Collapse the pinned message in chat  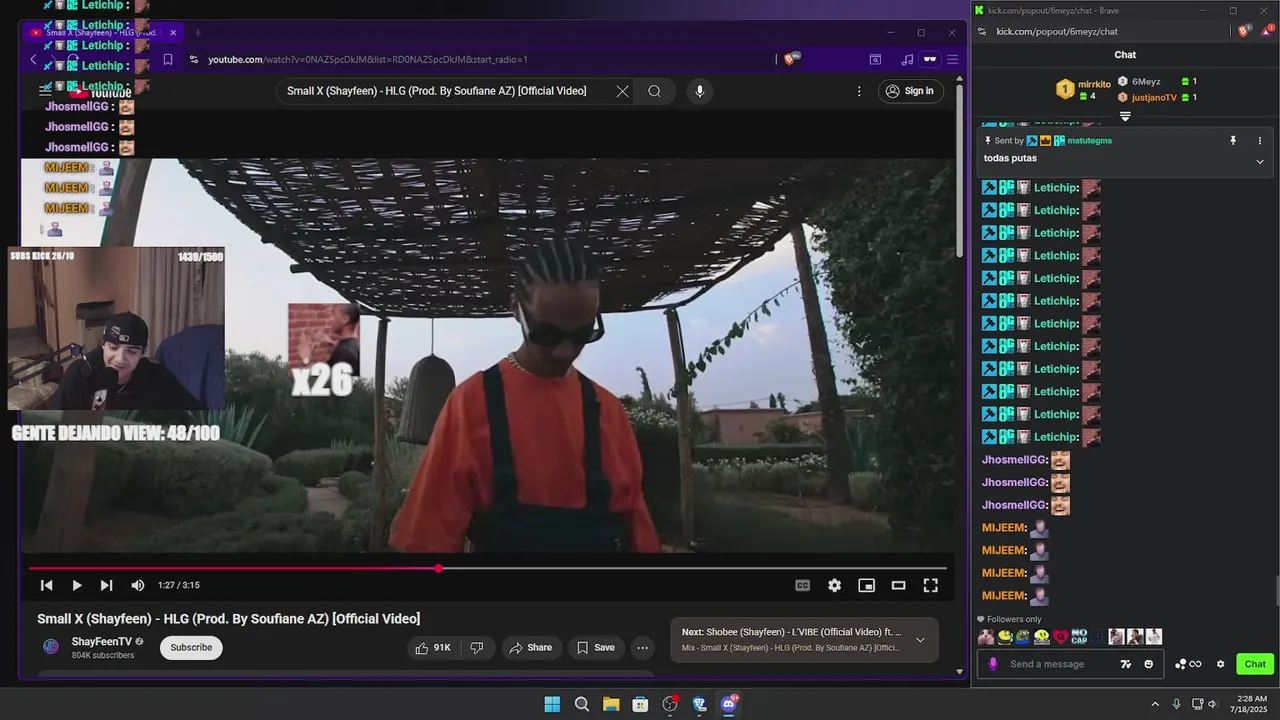1259,161
